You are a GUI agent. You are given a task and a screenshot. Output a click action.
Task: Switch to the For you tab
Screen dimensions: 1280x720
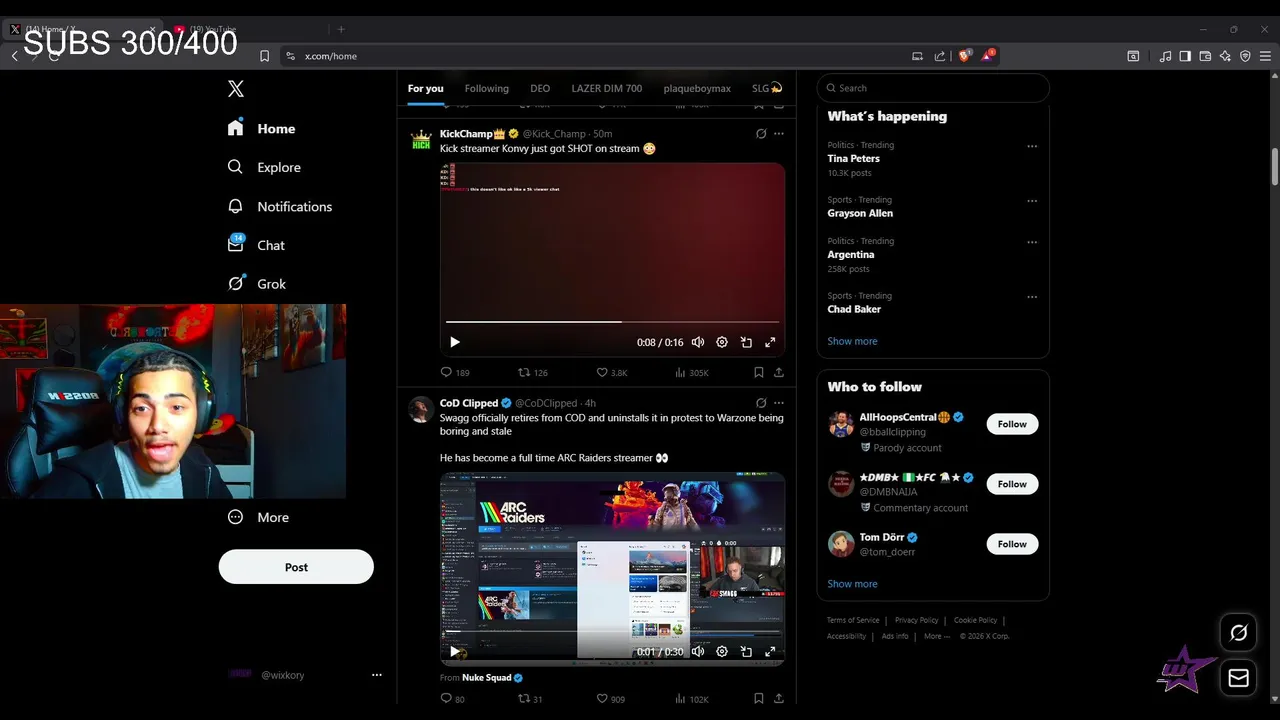[x=425, y=88]
